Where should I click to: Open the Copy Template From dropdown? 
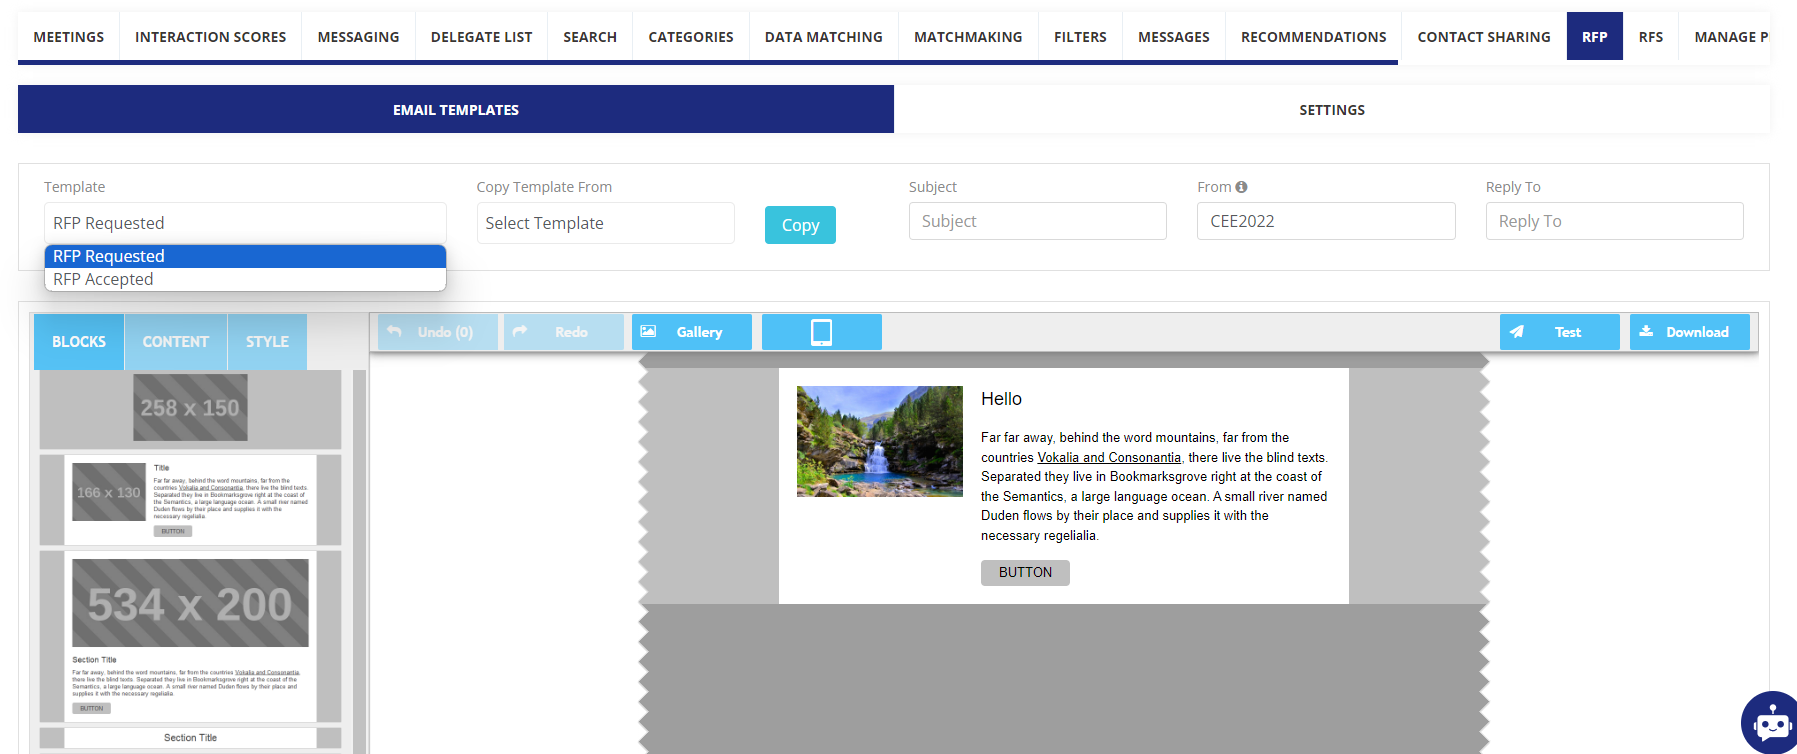click(x=605, y=223)
